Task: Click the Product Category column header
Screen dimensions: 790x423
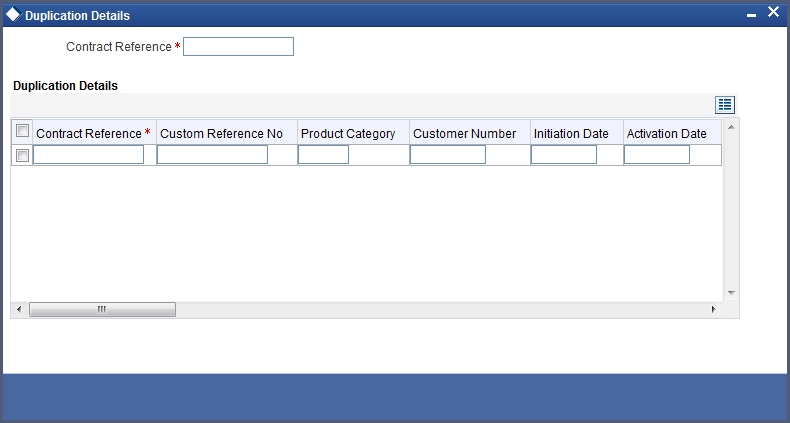Action: point(353,133)
